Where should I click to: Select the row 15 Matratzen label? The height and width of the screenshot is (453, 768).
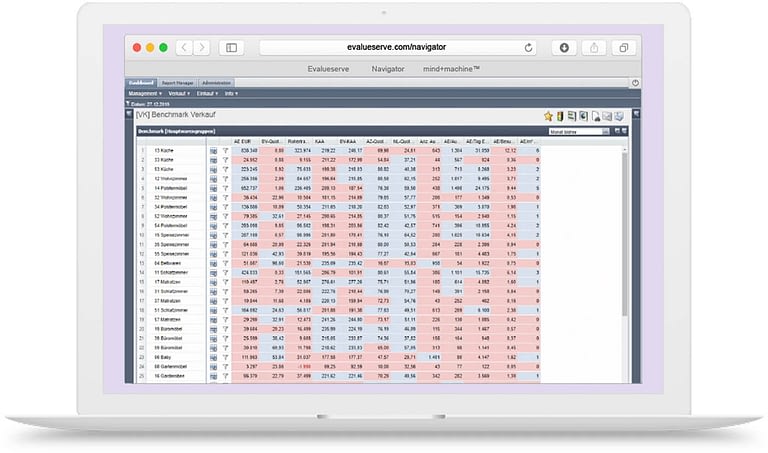point(168,282)
